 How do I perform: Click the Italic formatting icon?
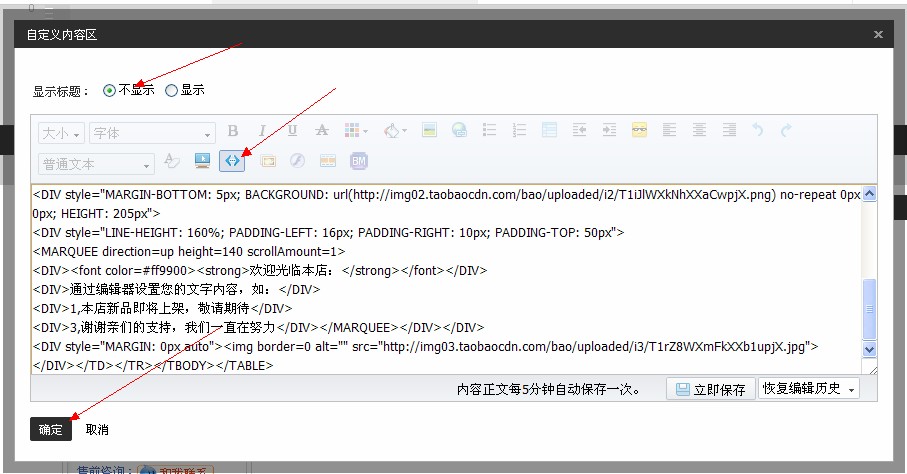point(262,130)
